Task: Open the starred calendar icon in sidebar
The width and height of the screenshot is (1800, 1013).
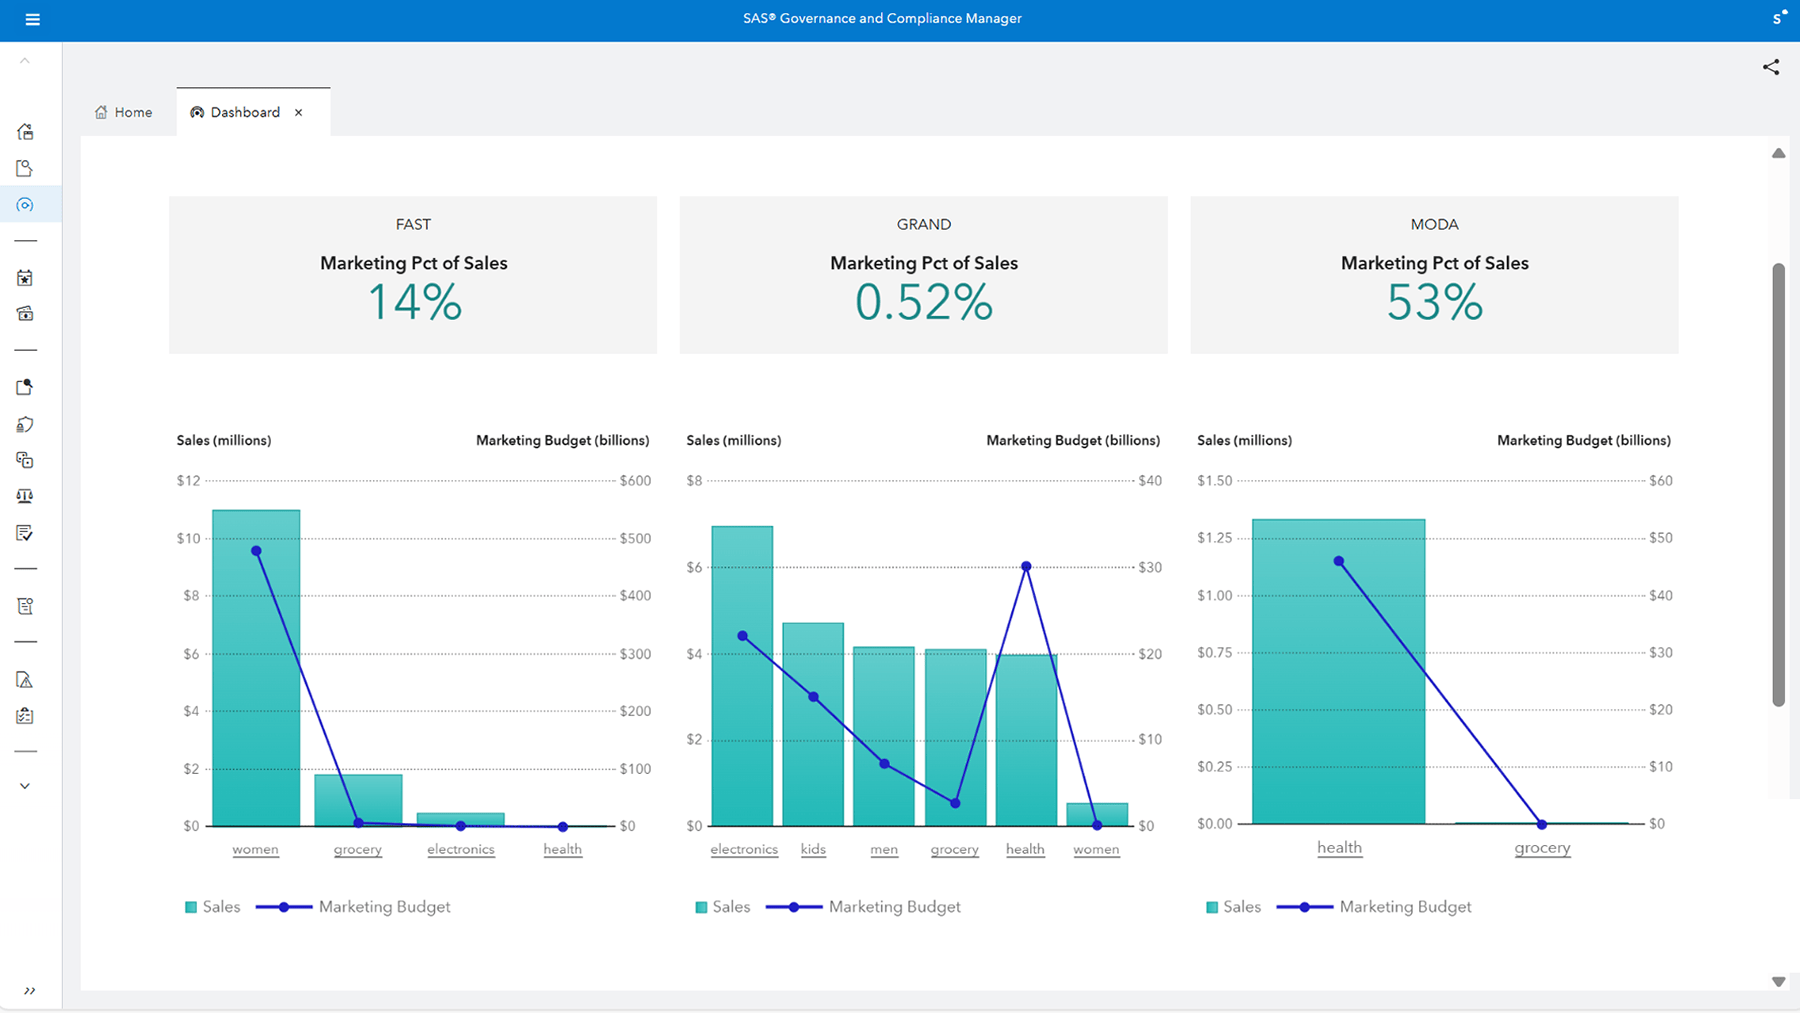Action: pos(25,278)
